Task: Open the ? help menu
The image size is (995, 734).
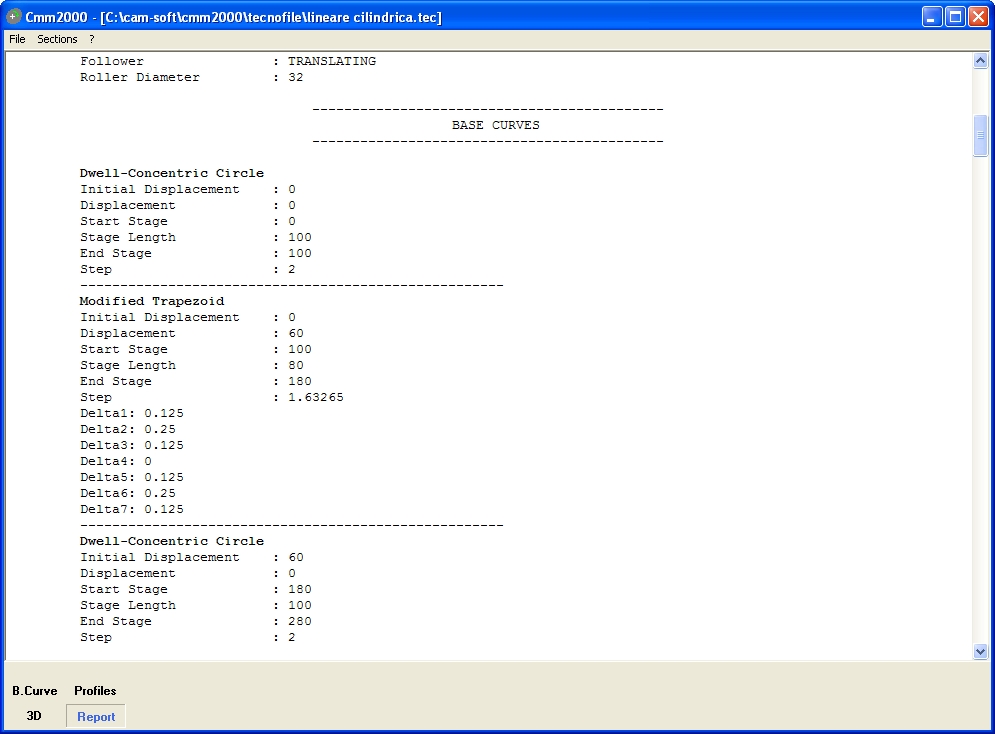Action: coord(91,39)
